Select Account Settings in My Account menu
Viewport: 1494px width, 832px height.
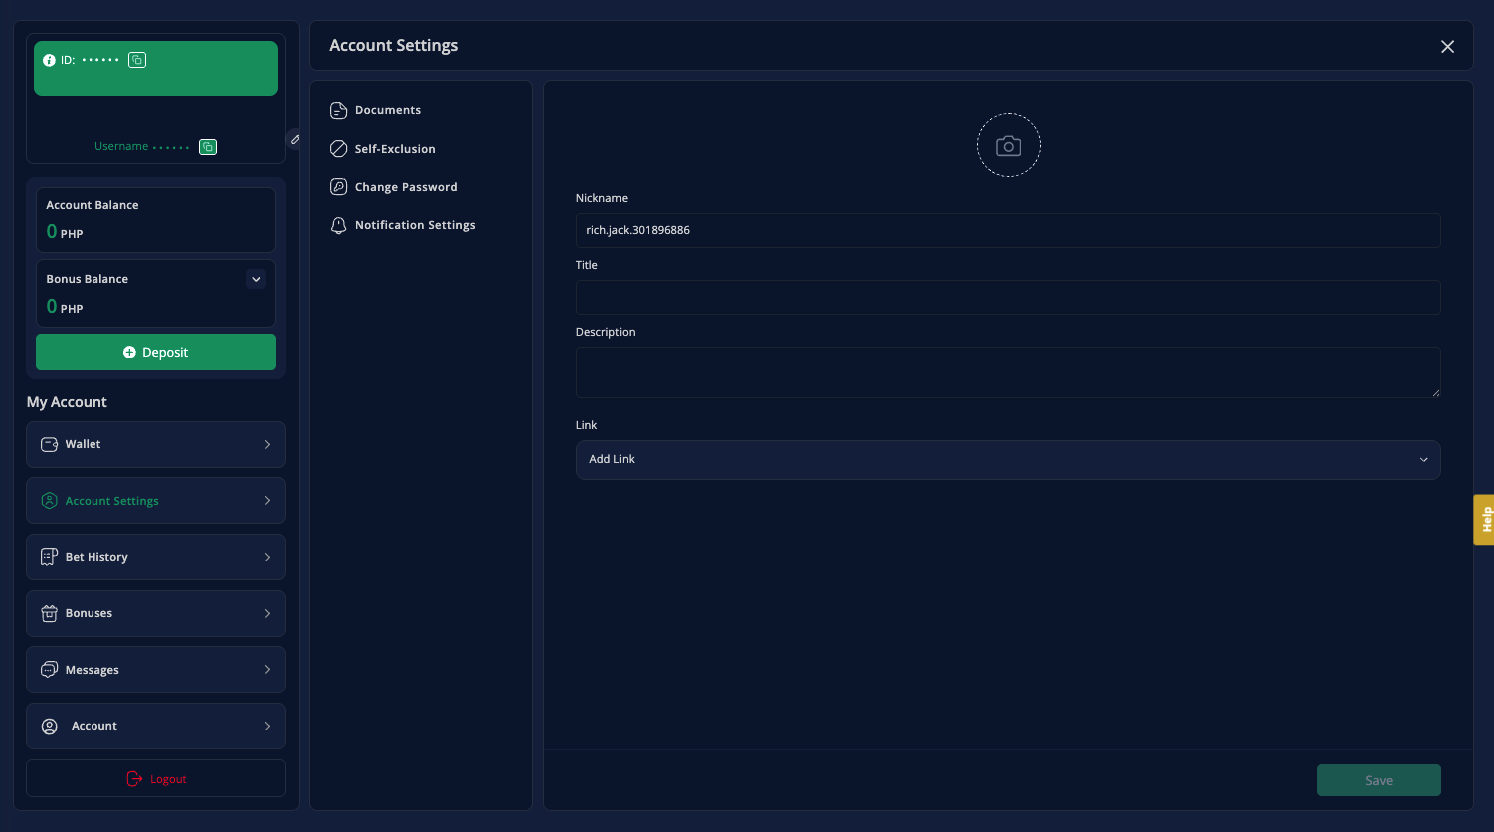(x=156, y=501)
